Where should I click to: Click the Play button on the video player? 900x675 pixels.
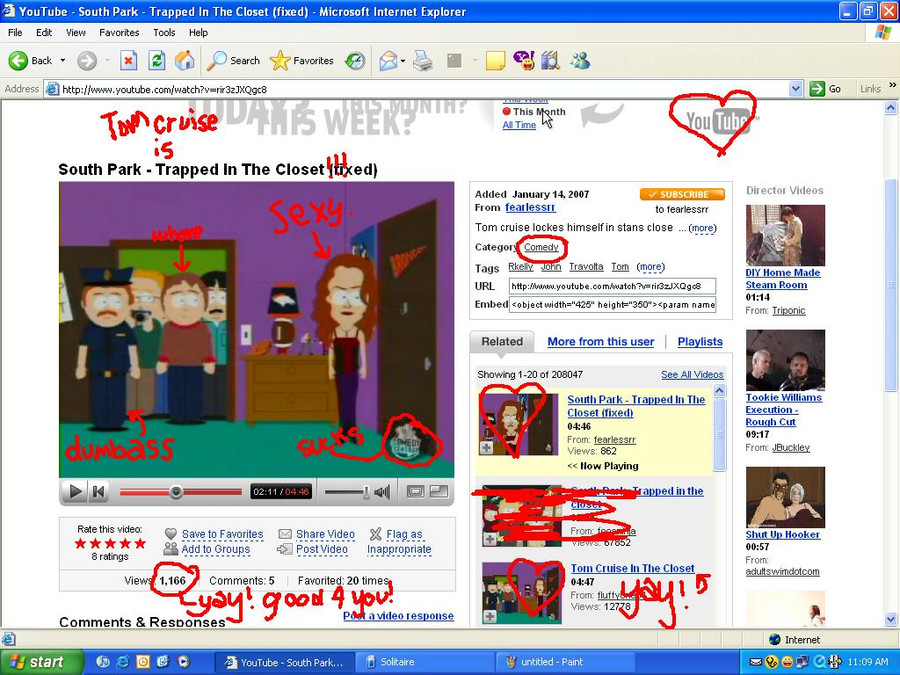[x=75, y=491]
